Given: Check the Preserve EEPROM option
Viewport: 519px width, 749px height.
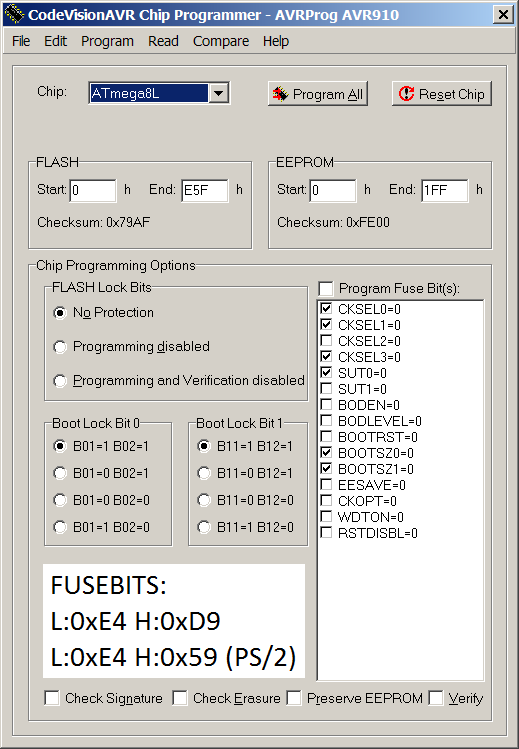Looking at the screenshot, I should click(294, 698).
